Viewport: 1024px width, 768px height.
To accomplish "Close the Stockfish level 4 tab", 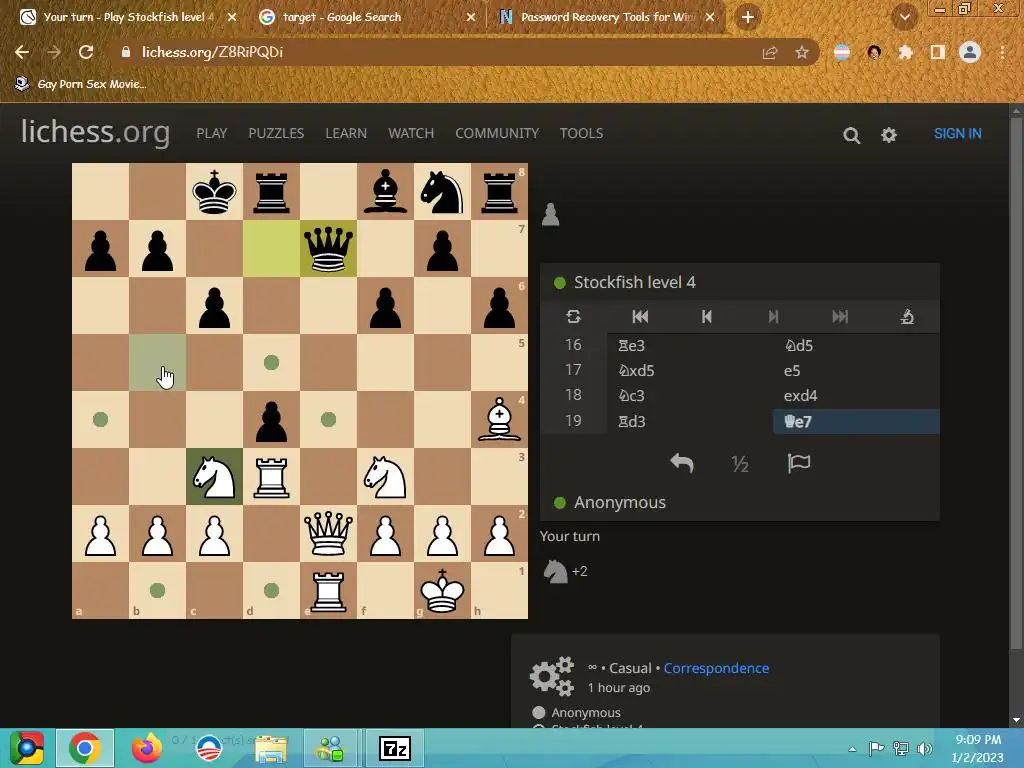I will point(232,17).
